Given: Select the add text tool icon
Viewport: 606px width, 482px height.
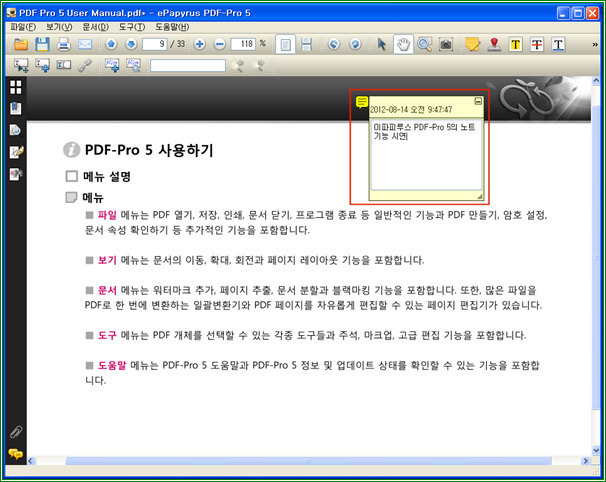Looking at the screenshot, I should point(42,65).
